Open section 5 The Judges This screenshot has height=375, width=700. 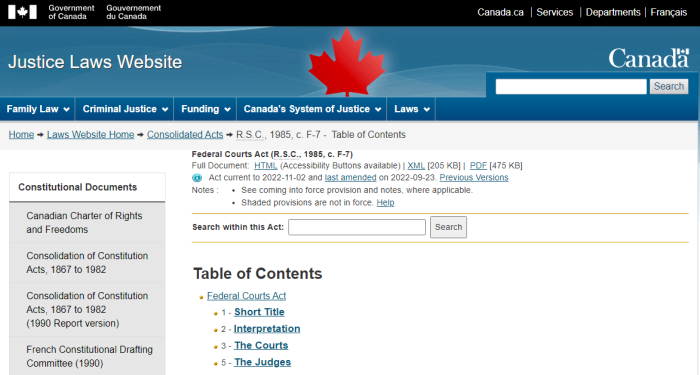(262, 362)
